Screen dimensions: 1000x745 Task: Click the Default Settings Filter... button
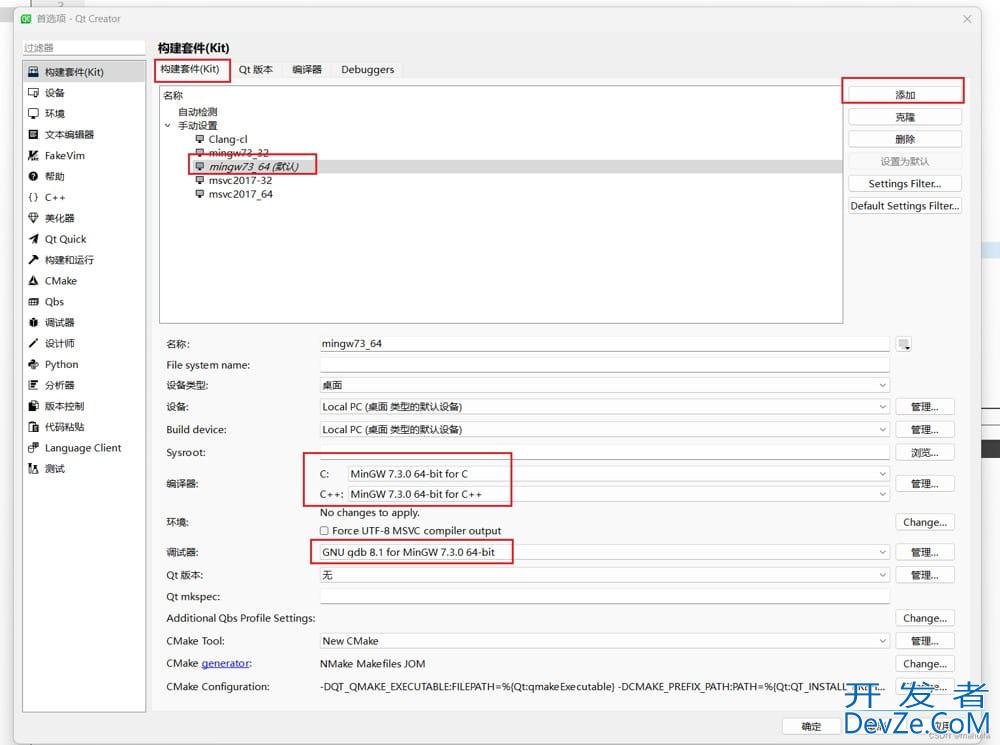pyautogui.click(x=905, y=206)
